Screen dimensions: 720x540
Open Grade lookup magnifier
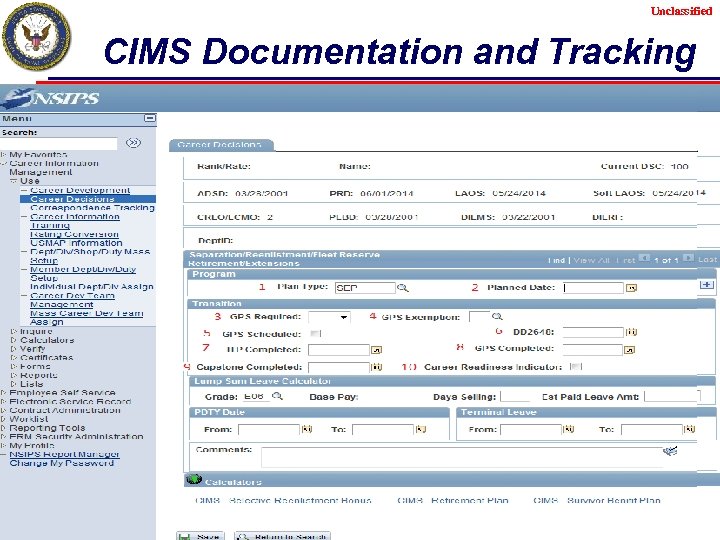click(277, 396)
